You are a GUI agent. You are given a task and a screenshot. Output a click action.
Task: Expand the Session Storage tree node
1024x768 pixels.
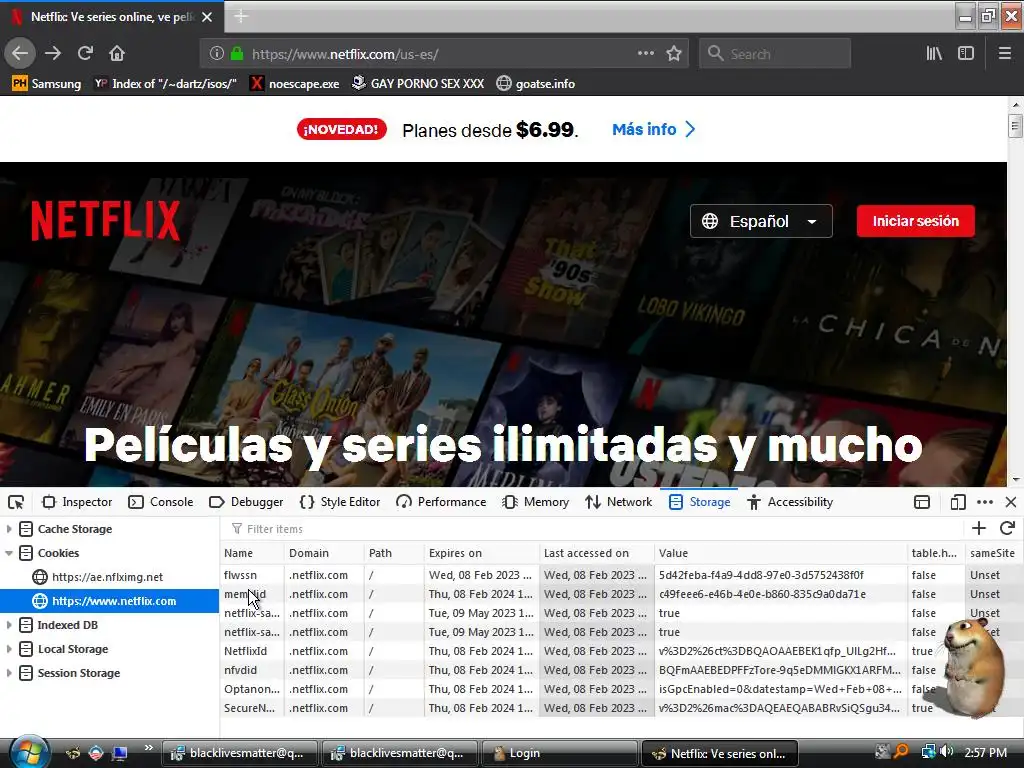(8, 673)
